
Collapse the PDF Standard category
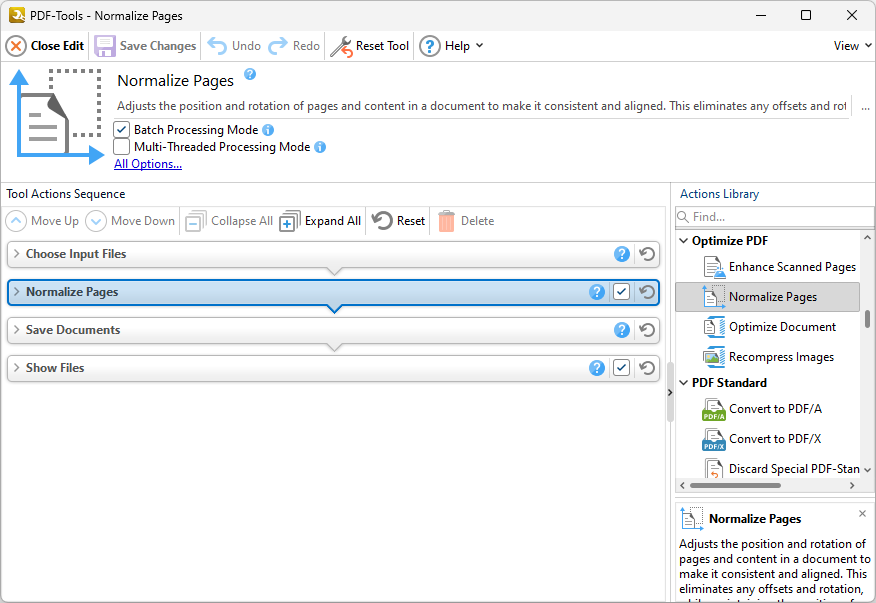683,383
